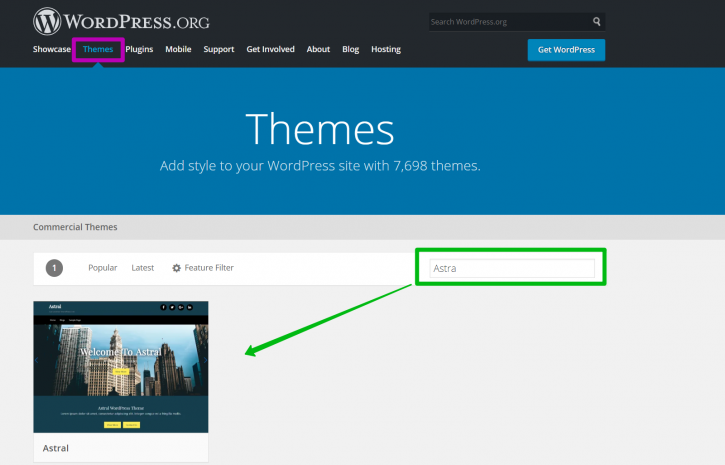The width and height of the screenshot is (725, 465).
Task: Open the Support menu item
Action: point(219,49)
